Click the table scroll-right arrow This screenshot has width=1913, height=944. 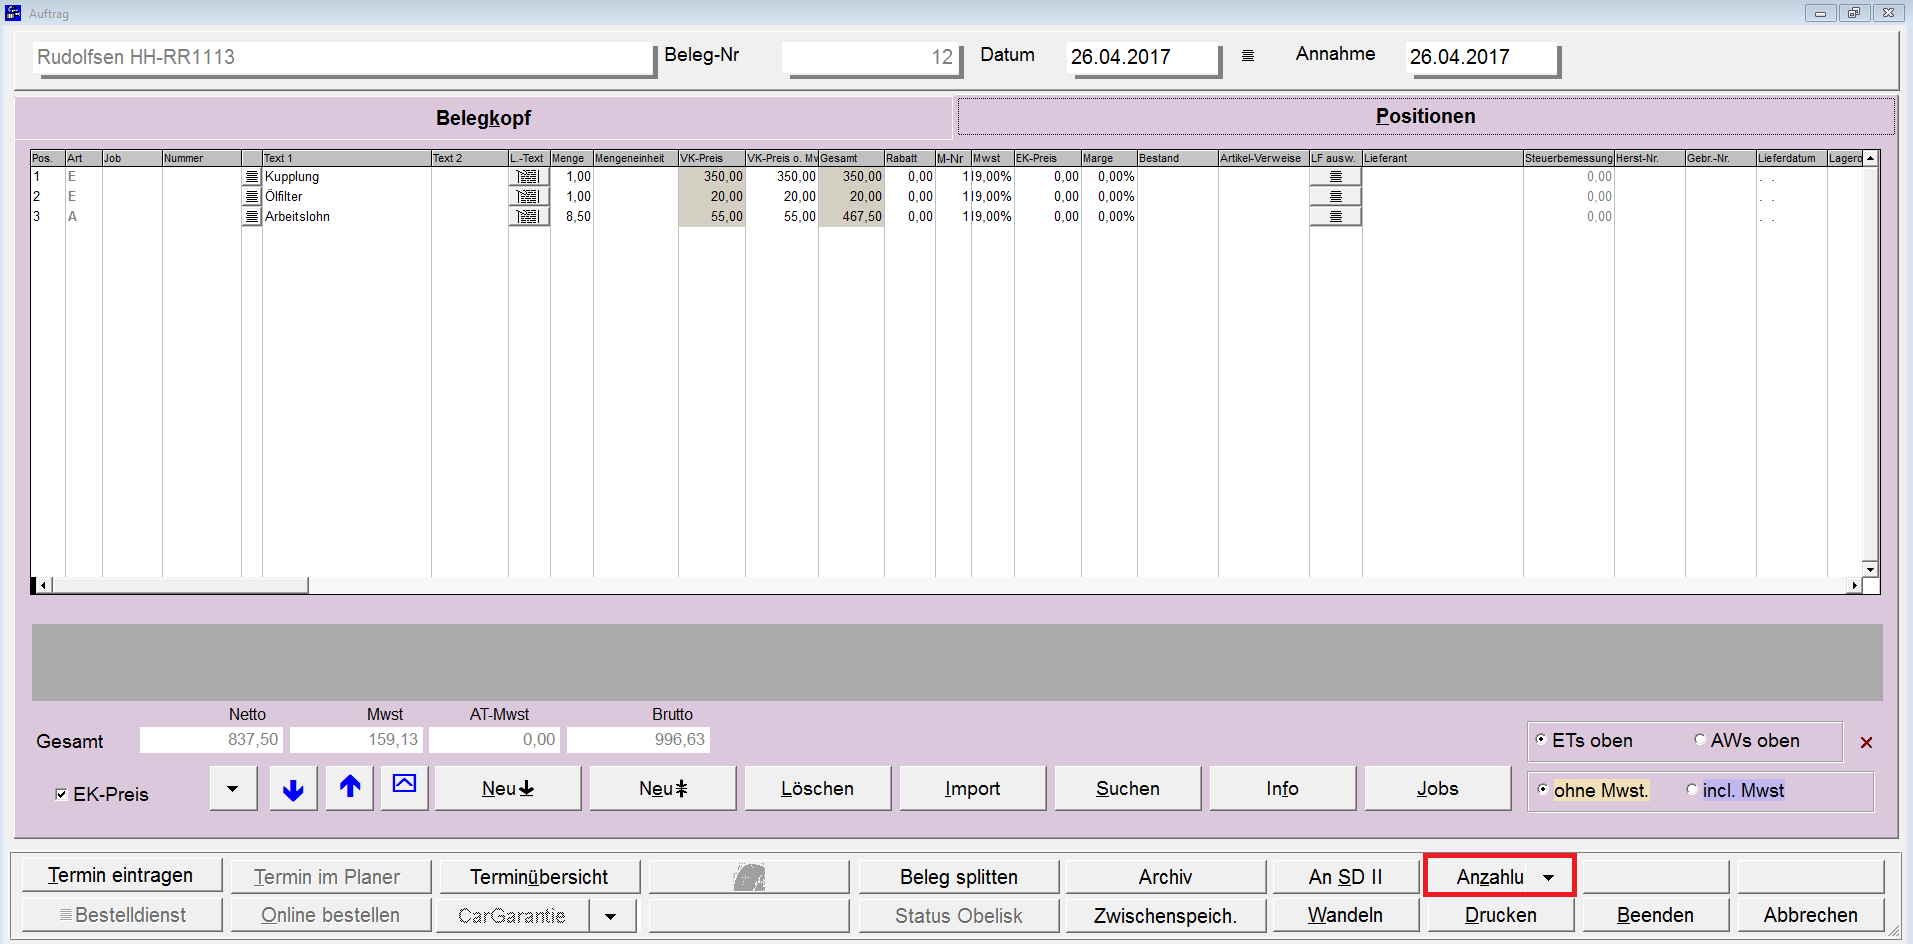point(1855,585)
